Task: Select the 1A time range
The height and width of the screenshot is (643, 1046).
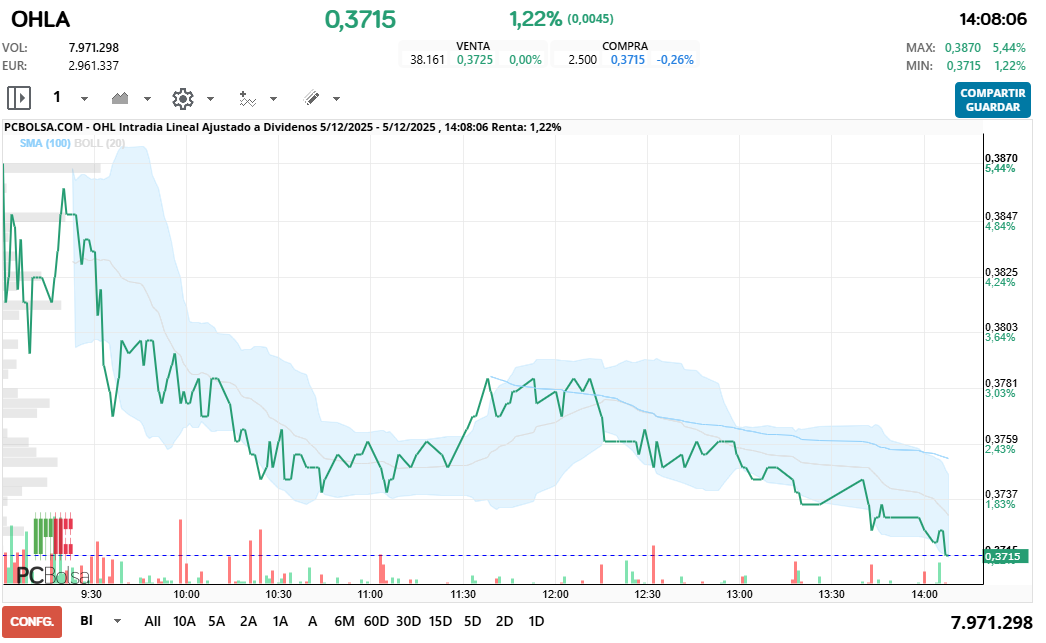Action: click(280, 621)
